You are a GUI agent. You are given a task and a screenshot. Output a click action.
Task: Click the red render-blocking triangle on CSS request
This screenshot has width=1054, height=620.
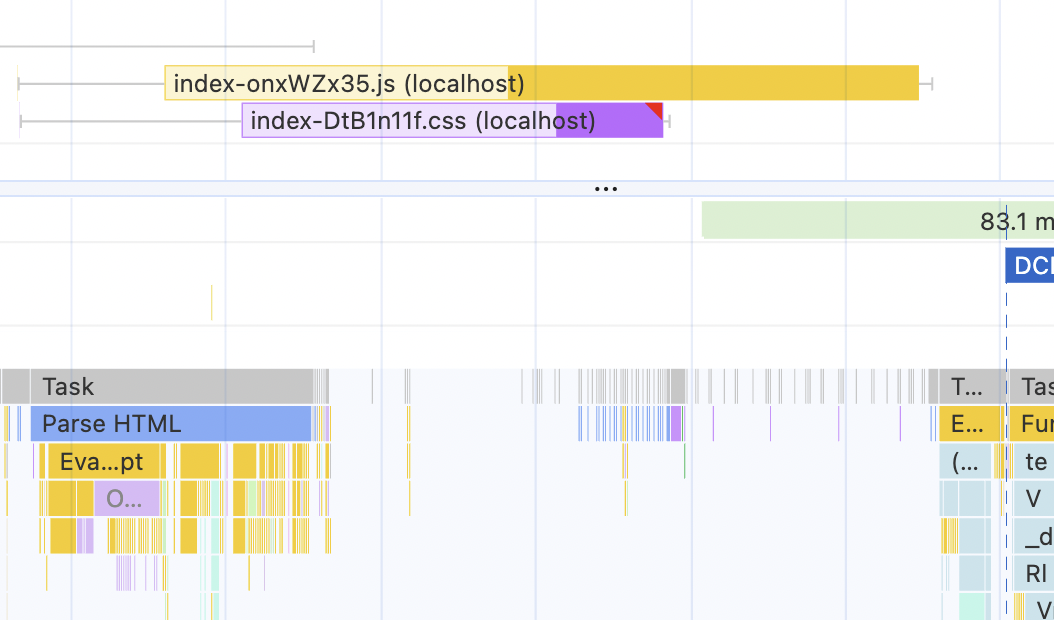[655, 109]
